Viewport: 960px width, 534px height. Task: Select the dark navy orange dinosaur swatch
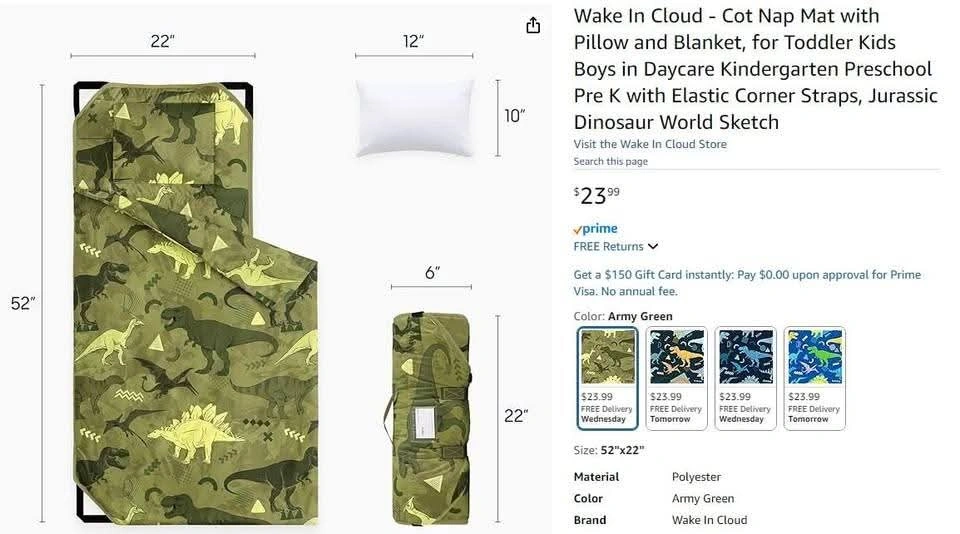coord(677,378)
